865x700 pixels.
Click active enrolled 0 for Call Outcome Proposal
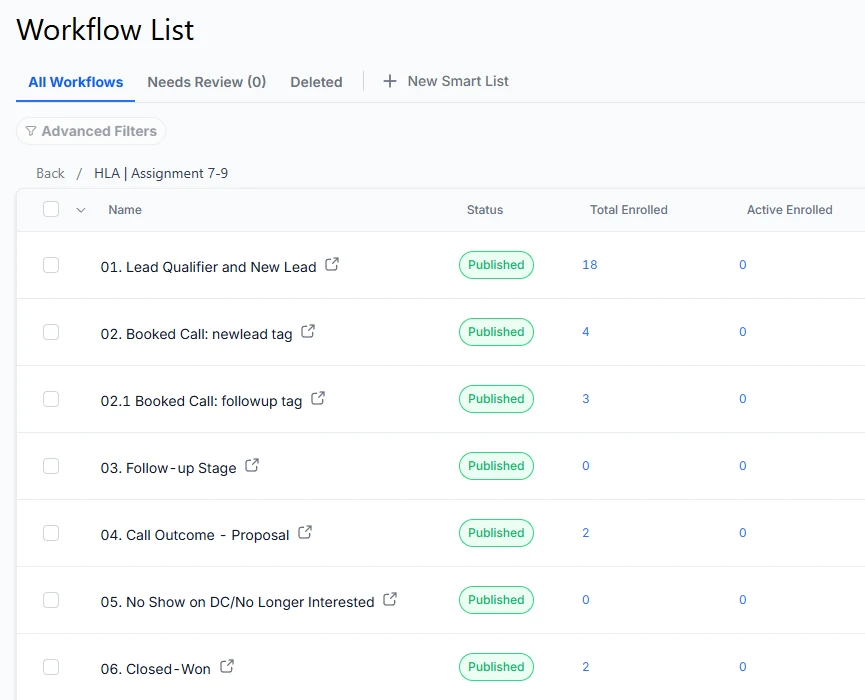(743, 533)
